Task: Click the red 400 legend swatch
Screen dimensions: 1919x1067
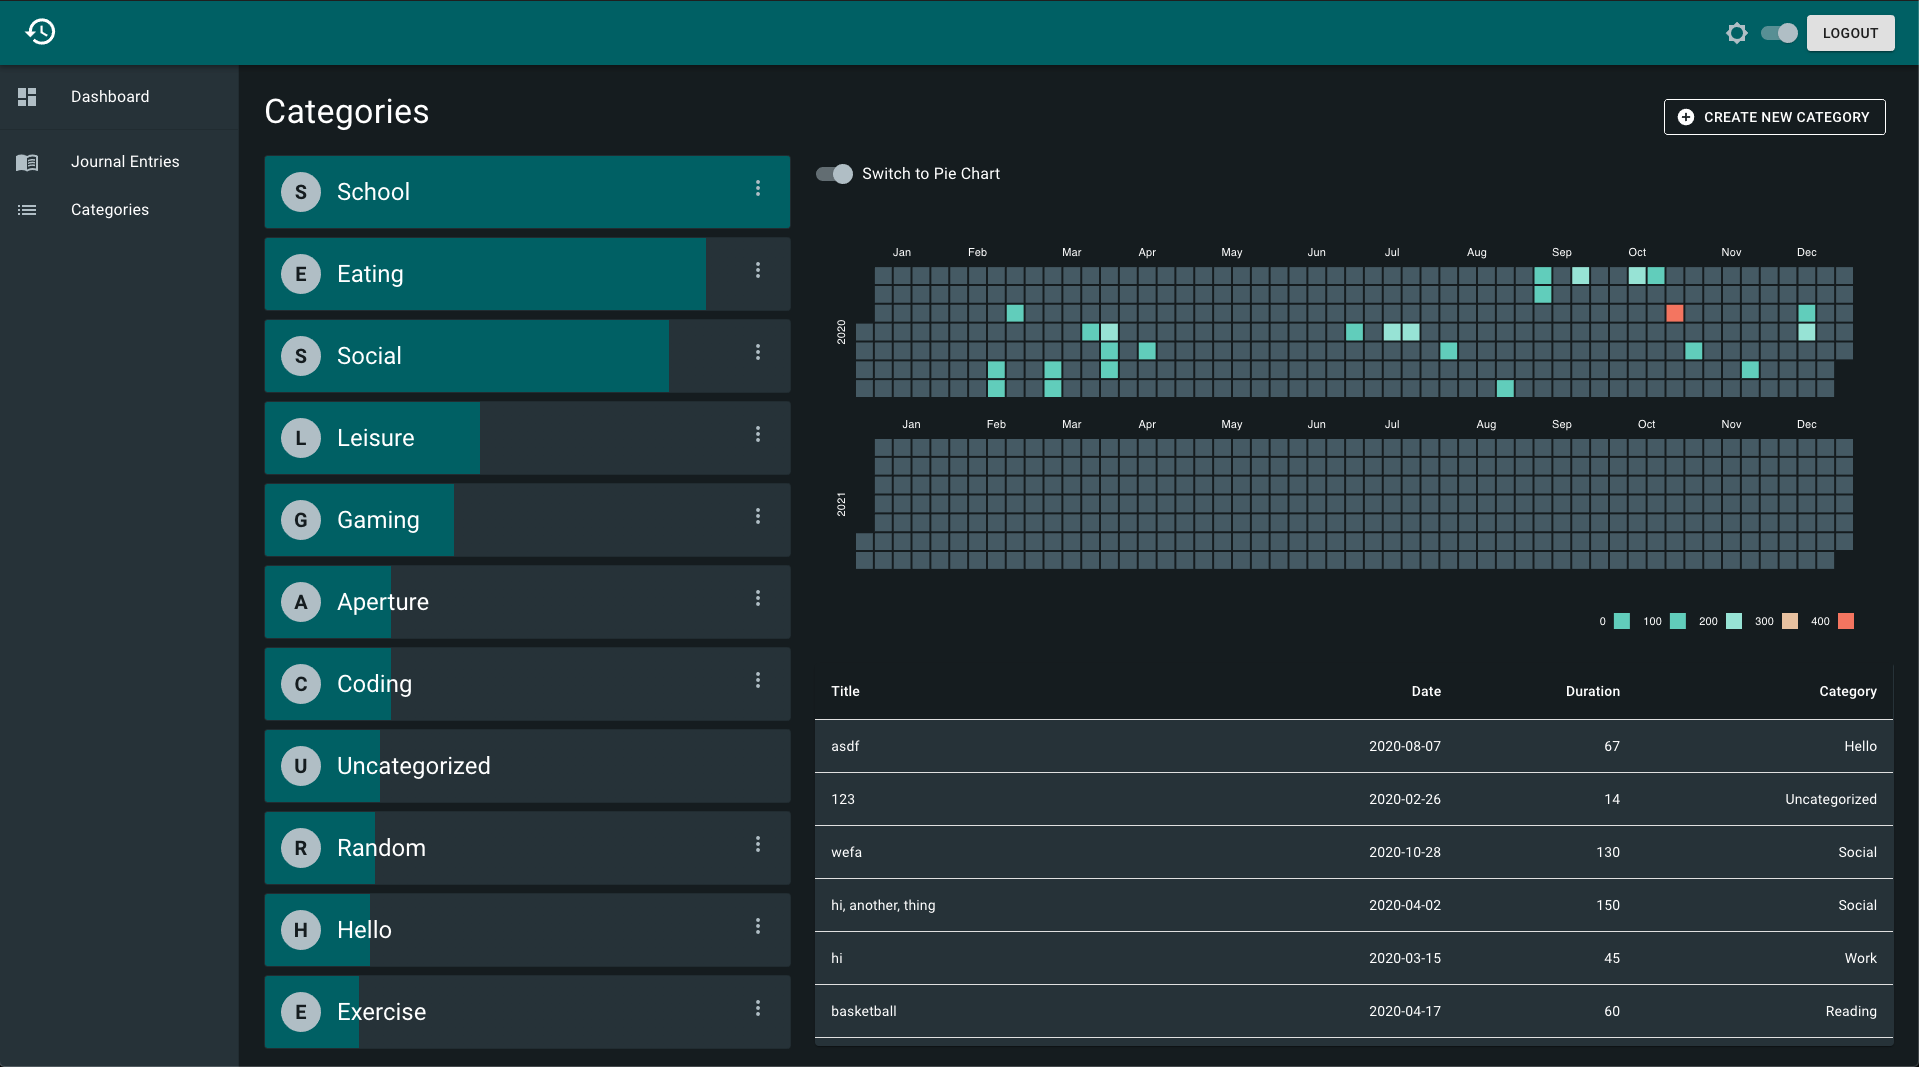Action: (1846, 621)
